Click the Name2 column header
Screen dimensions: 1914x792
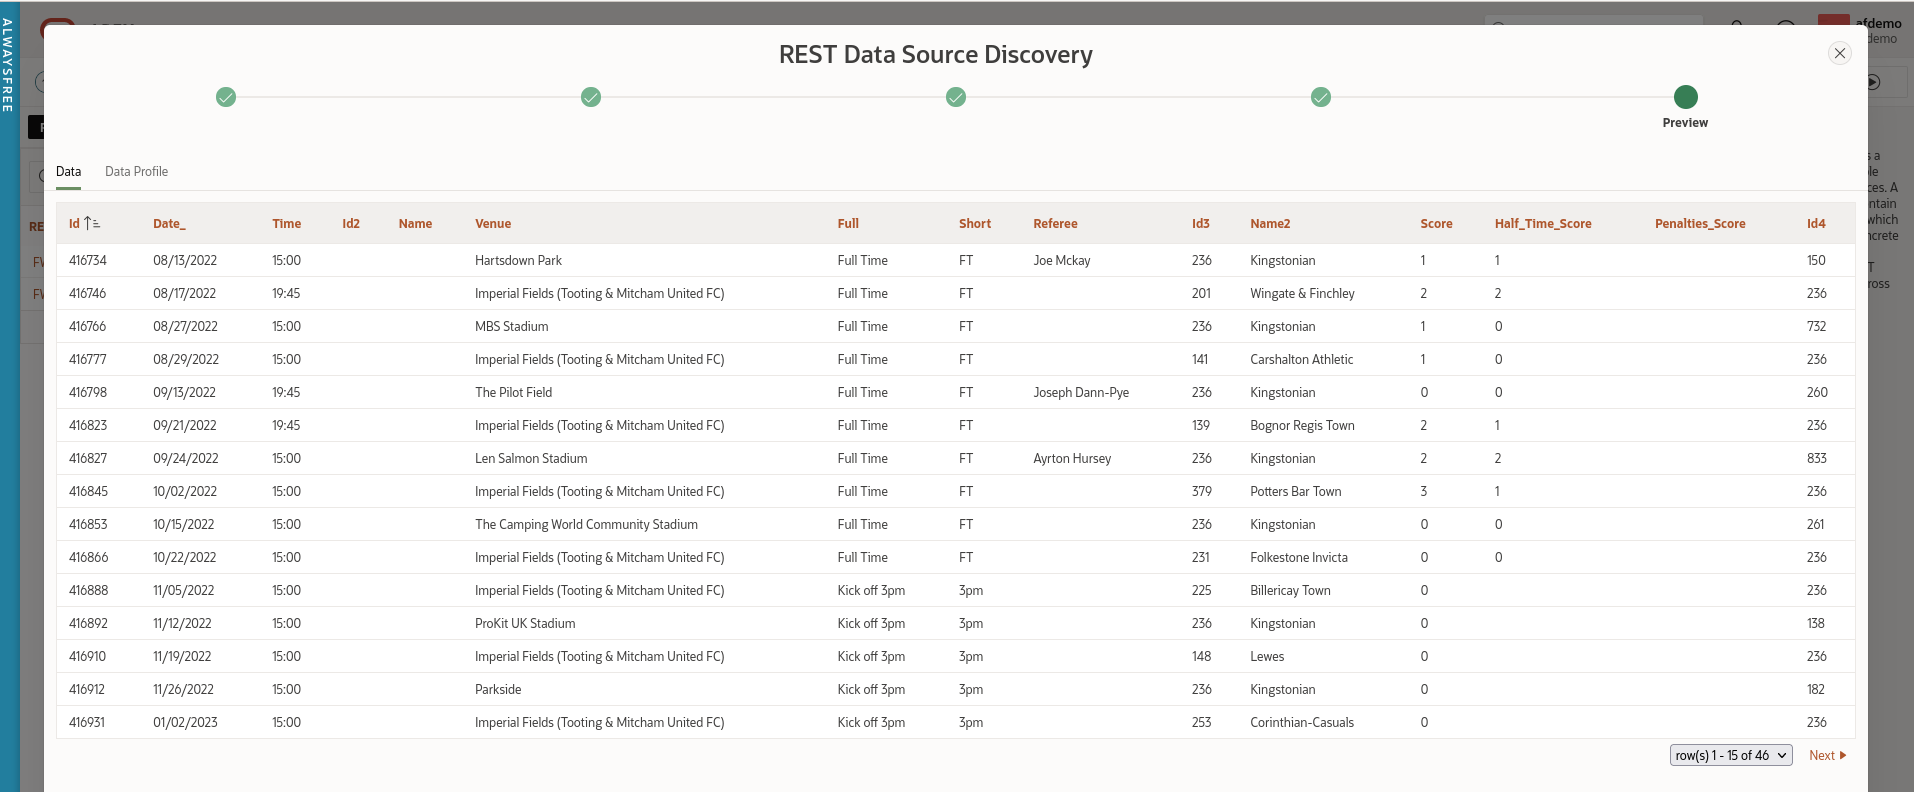[1270, 224]
